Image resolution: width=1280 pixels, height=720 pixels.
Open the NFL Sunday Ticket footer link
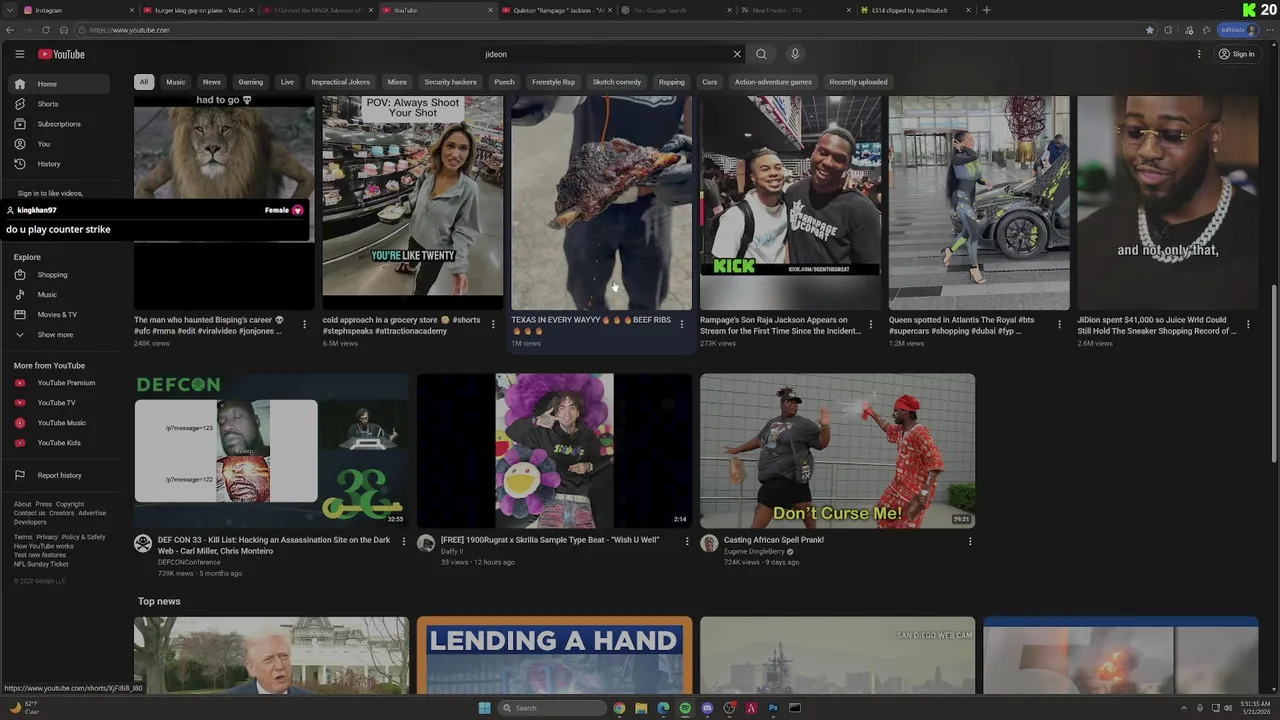click(41, 564)
